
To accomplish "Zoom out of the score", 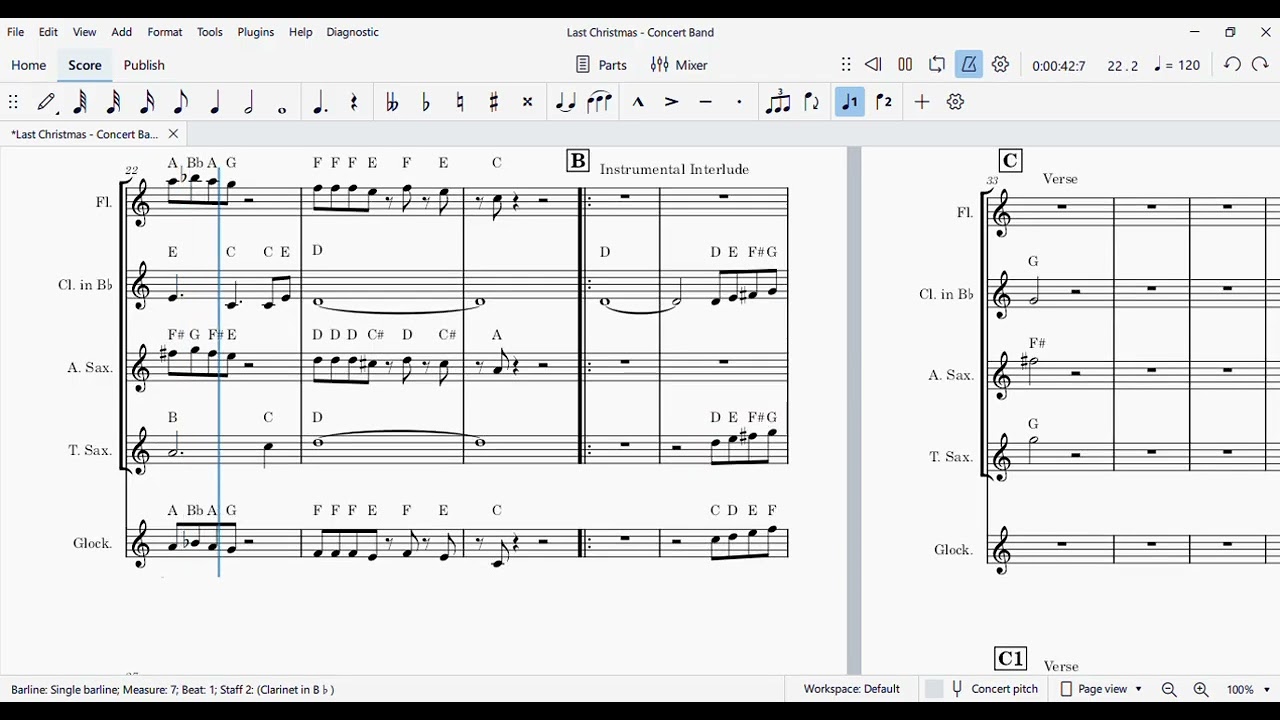I will (x=1169, y=690).
